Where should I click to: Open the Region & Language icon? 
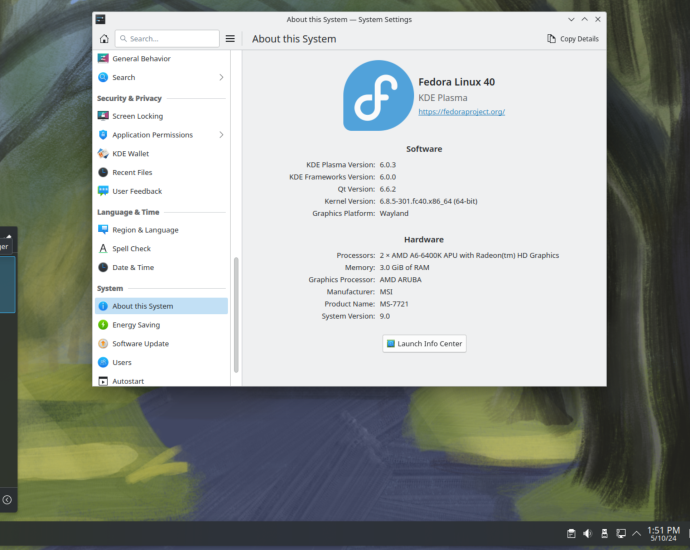pos(103,230)
